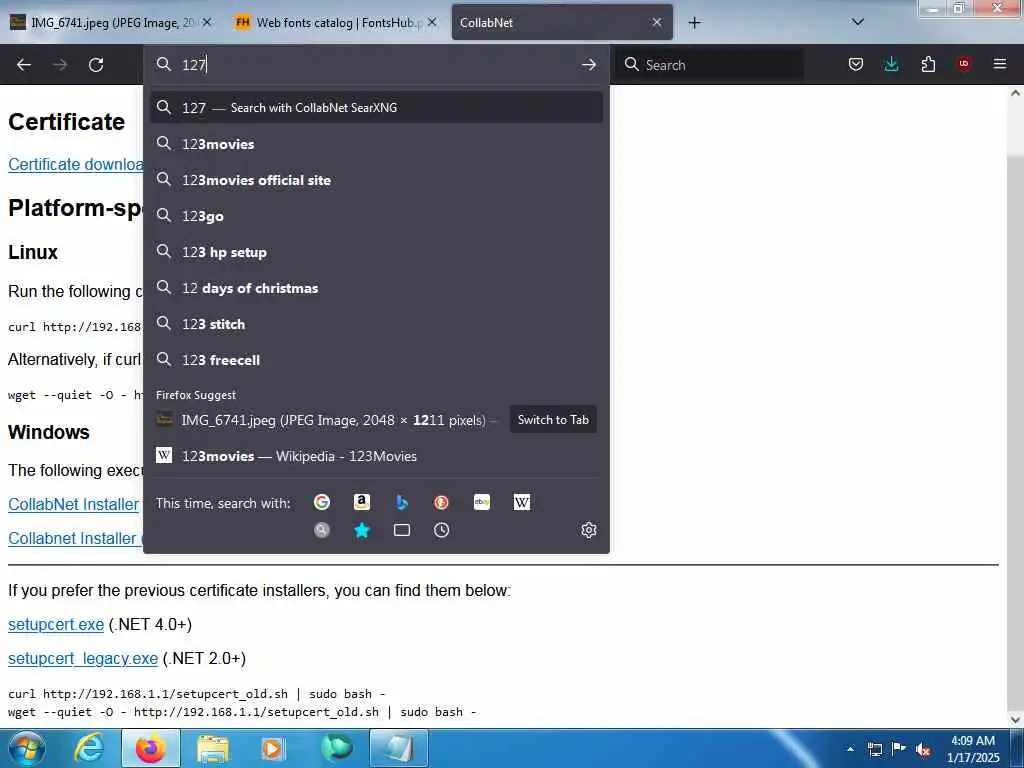Reload the current page

click(96, 65)
